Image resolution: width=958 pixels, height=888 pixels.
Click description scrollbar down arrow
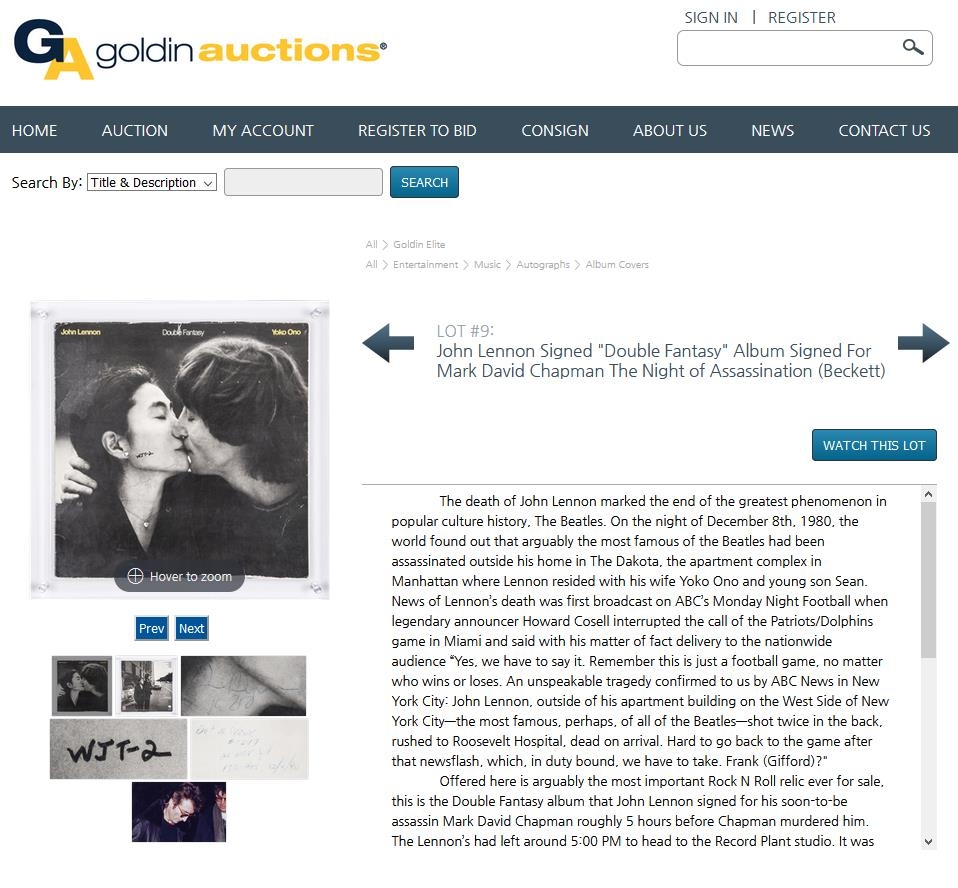pyautogui.click(x=928, y=842)
